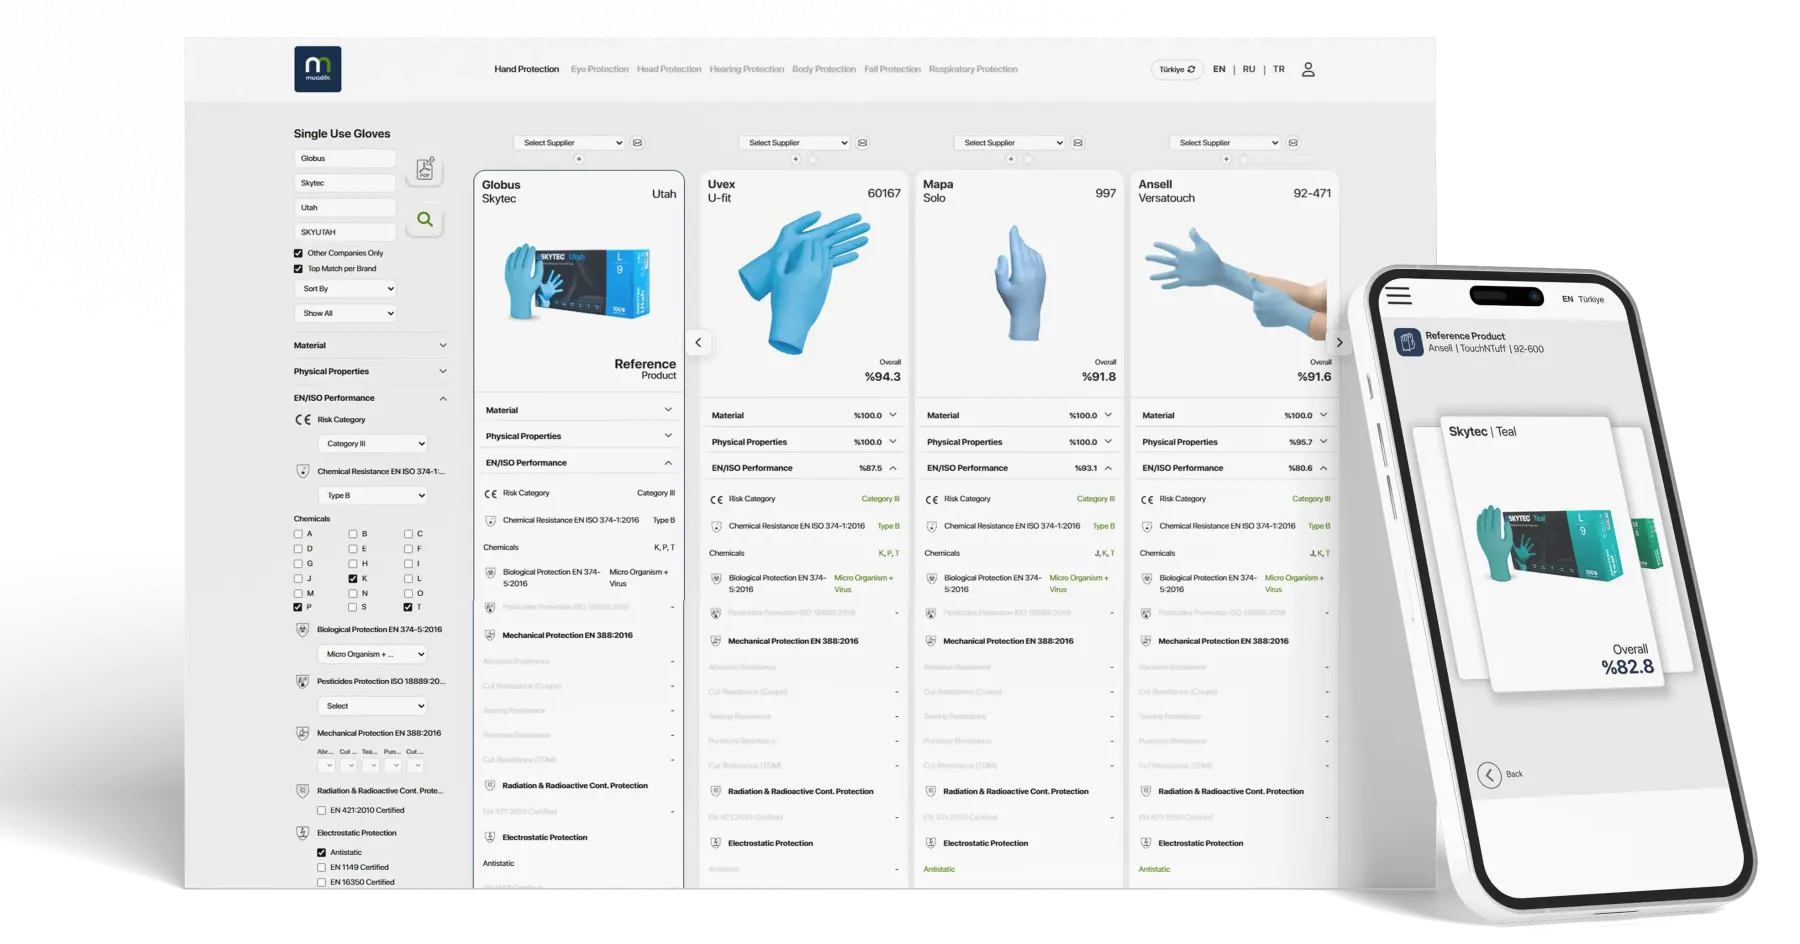Download the PDF export icon

tap(425, 169)
